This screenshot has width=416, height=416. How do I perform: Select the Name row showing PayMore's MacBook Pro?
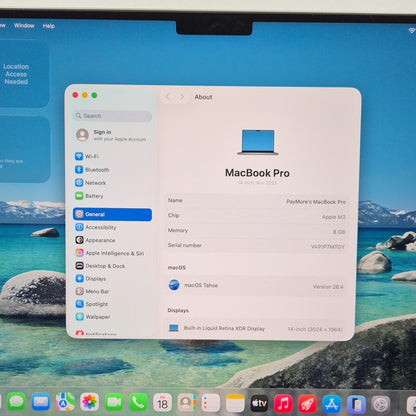[257, 201]
